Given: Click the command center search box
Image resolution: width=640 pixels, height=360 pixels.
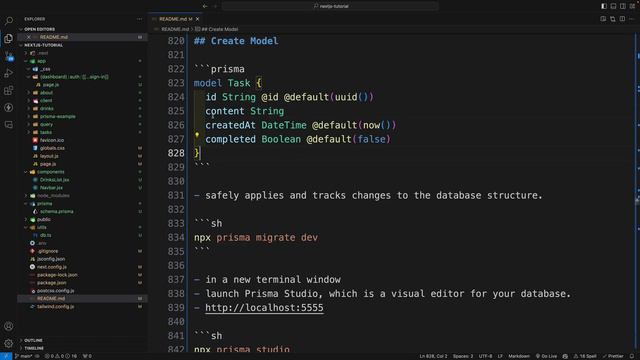Looking at the screenshot, I should (x=330, y=6).
